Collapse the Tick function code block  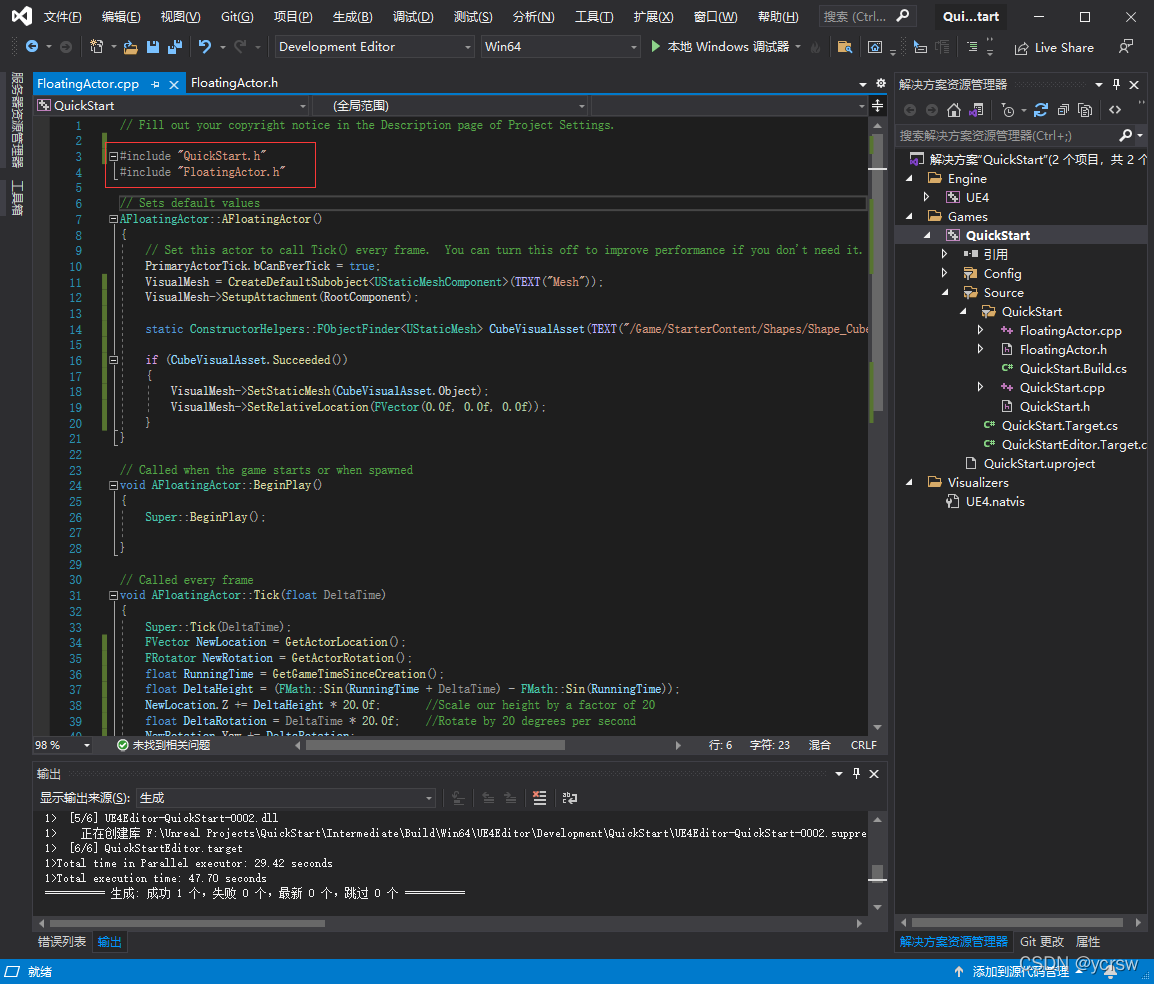(113, 595)
